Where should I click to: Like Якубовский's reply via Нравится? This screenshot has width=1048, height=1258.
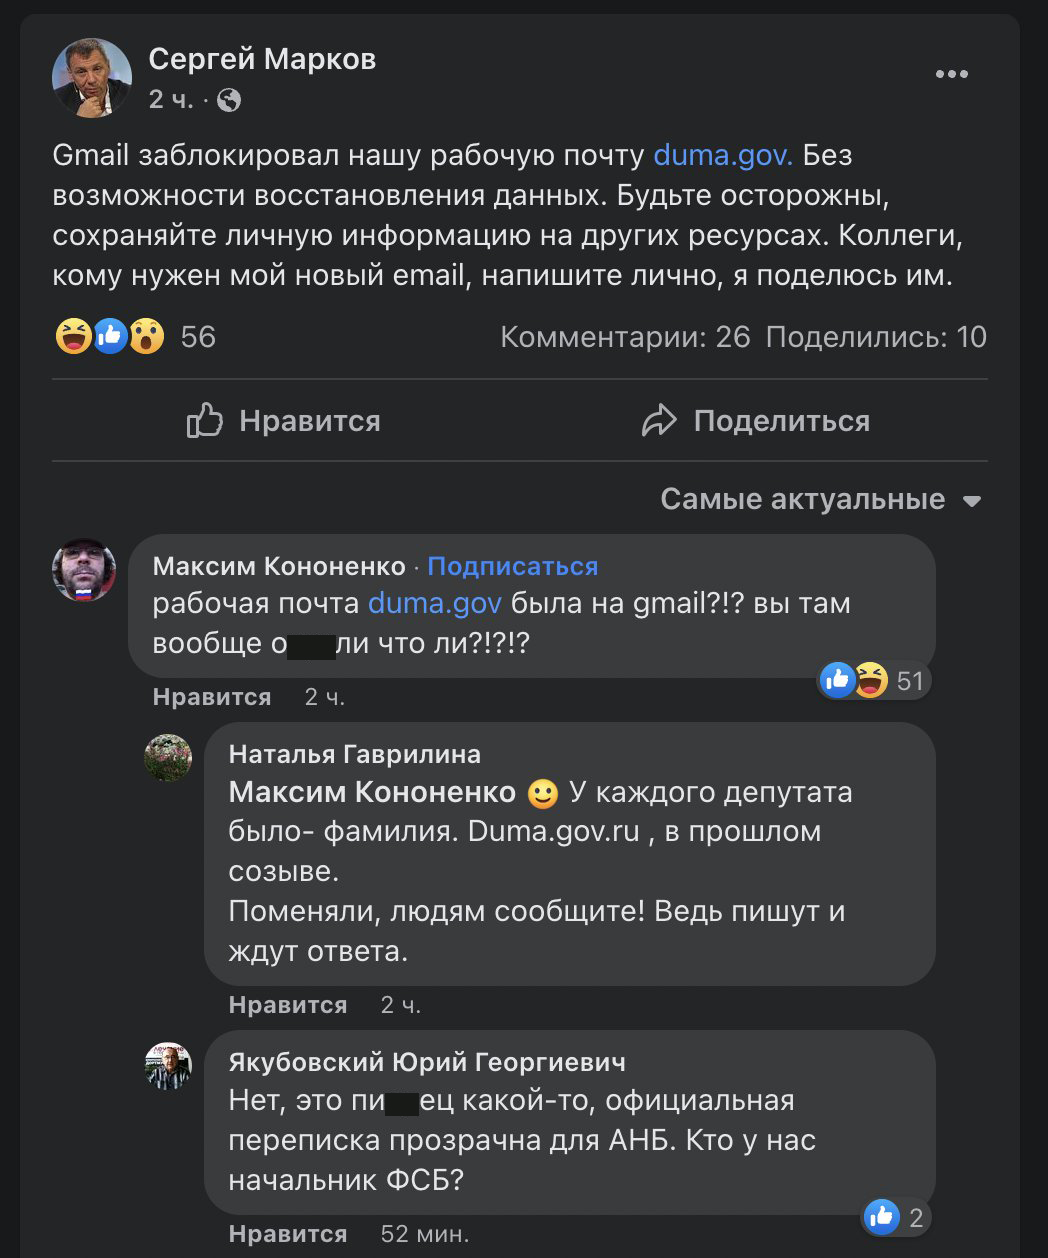click(288, 1234)
